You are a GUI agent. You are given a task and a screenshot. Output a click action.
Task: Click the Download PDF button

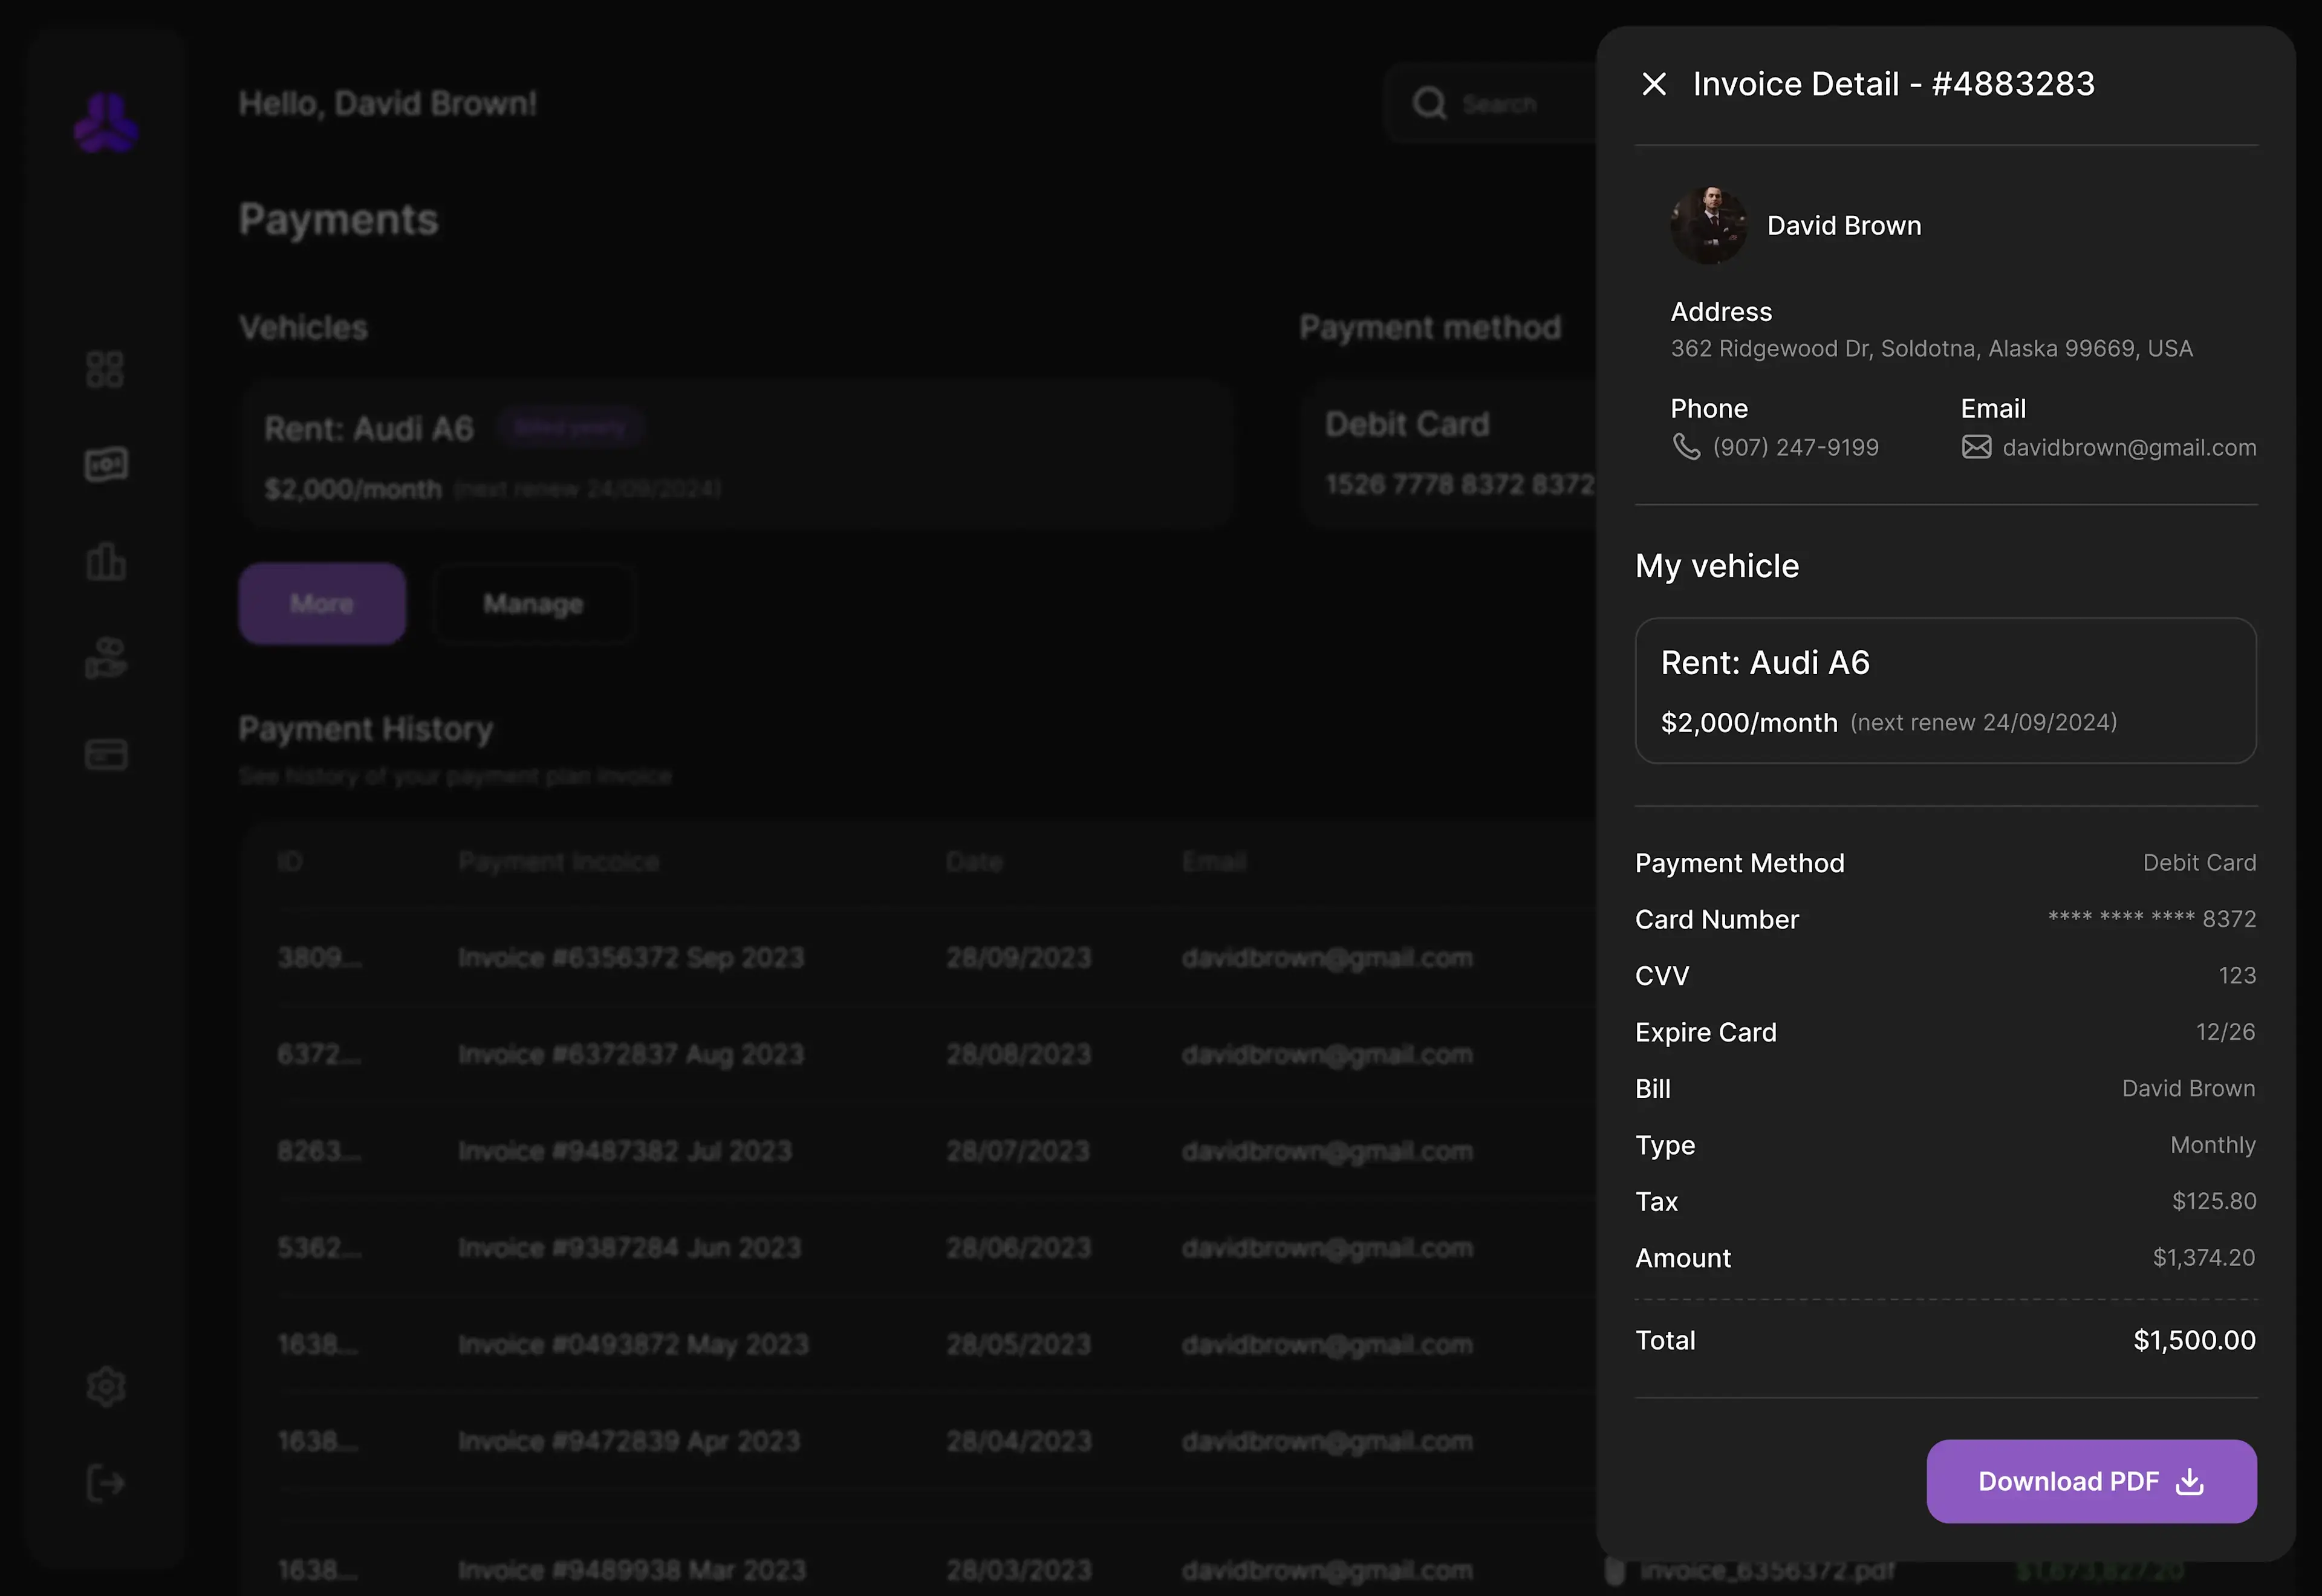[x=2091, y=1481]
